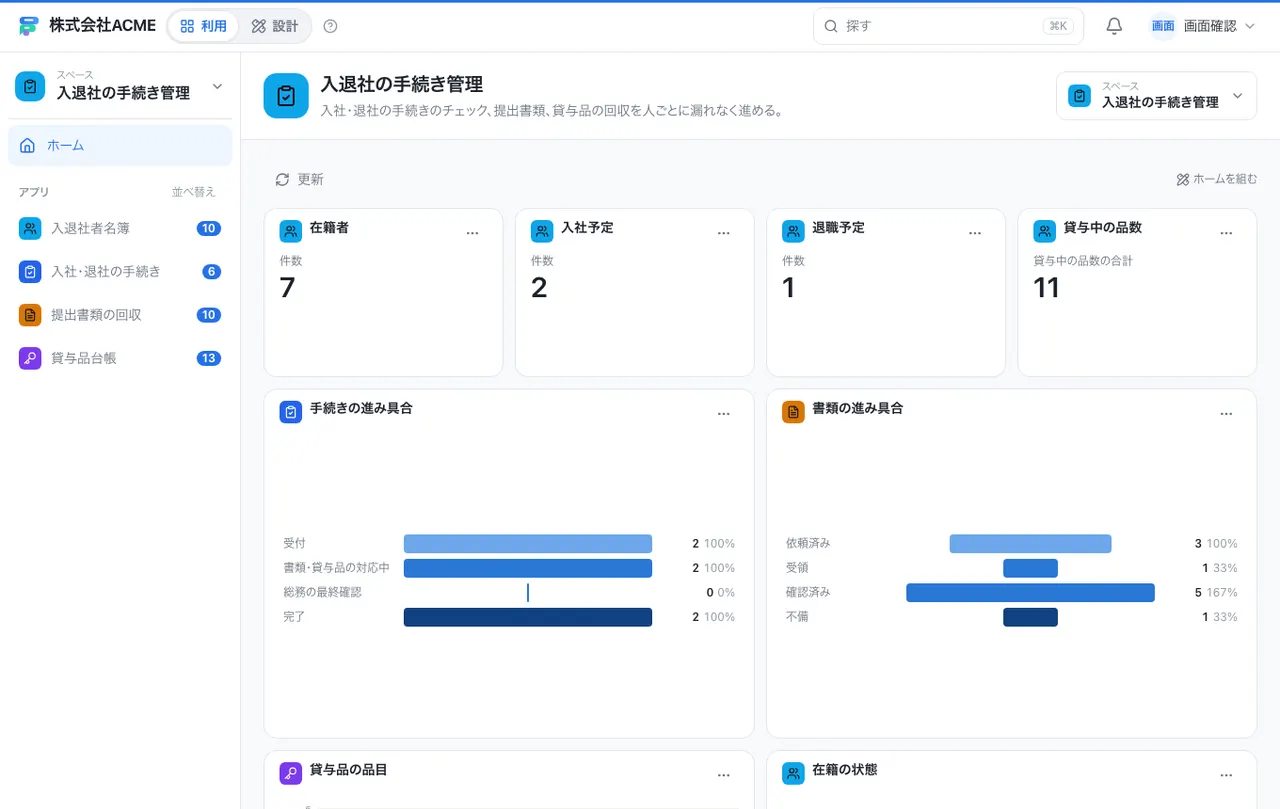
Task: Switch to 利用 mode
Action: pyautogui.click(x=204, y=26)
